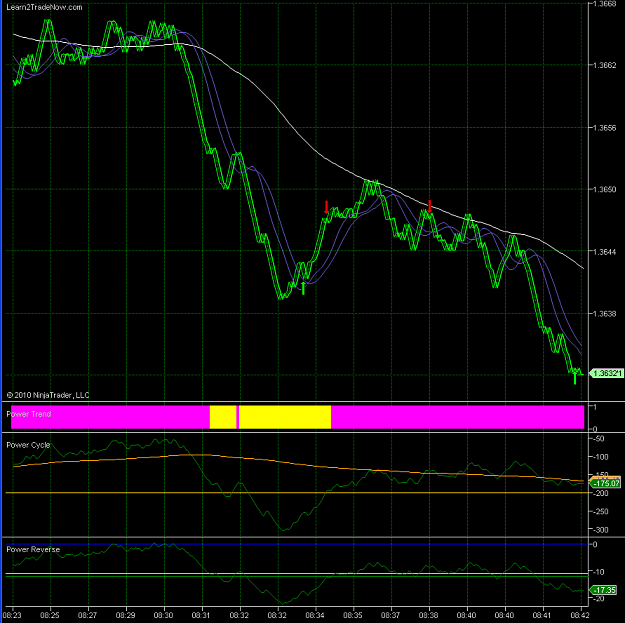Image resolution: width=625 pixels, height=623 pixels.
Task: Click the red down arrow near 08:34
Action: point(326,207)
